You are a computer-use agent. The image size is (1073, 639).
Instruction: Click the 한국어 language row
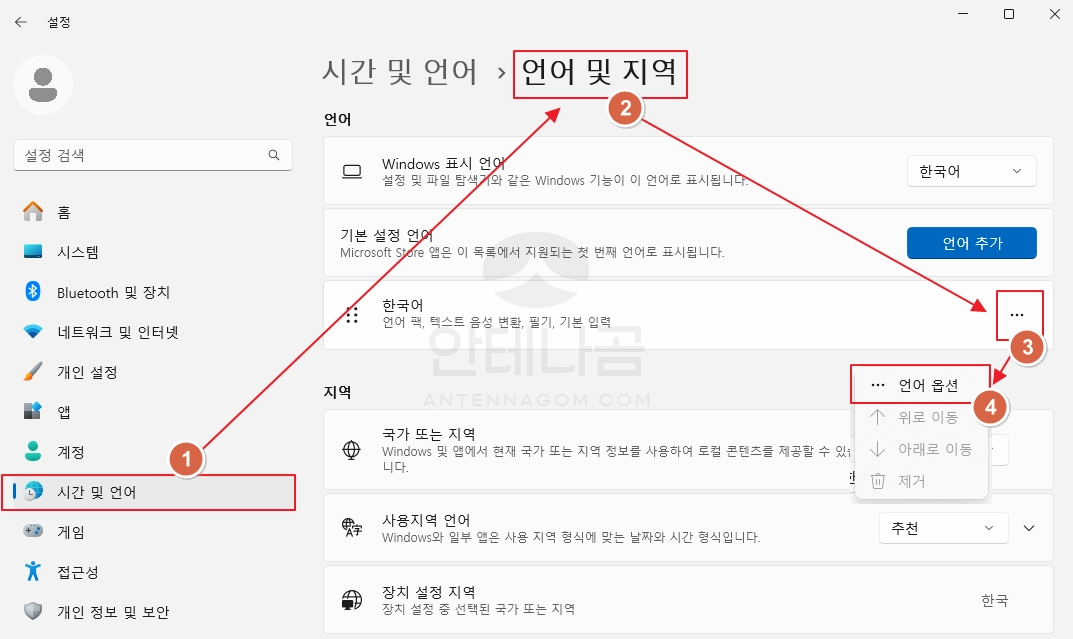coord(688,315)
